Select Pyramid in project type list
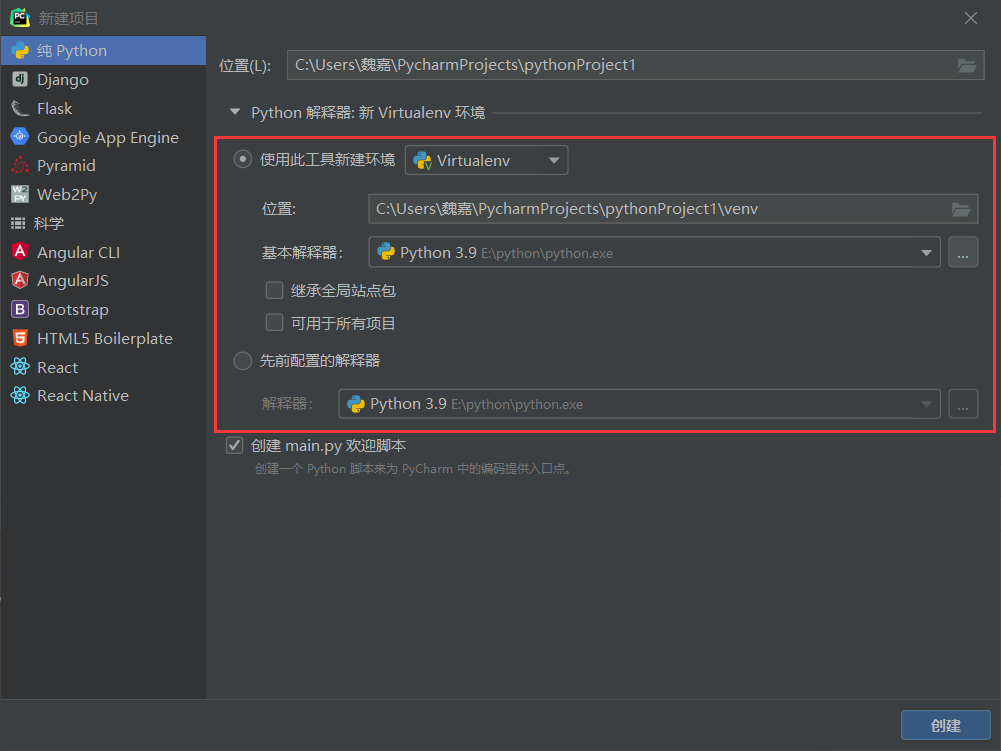Screen dimensions: 1001x751 click(x=103, y=165)
